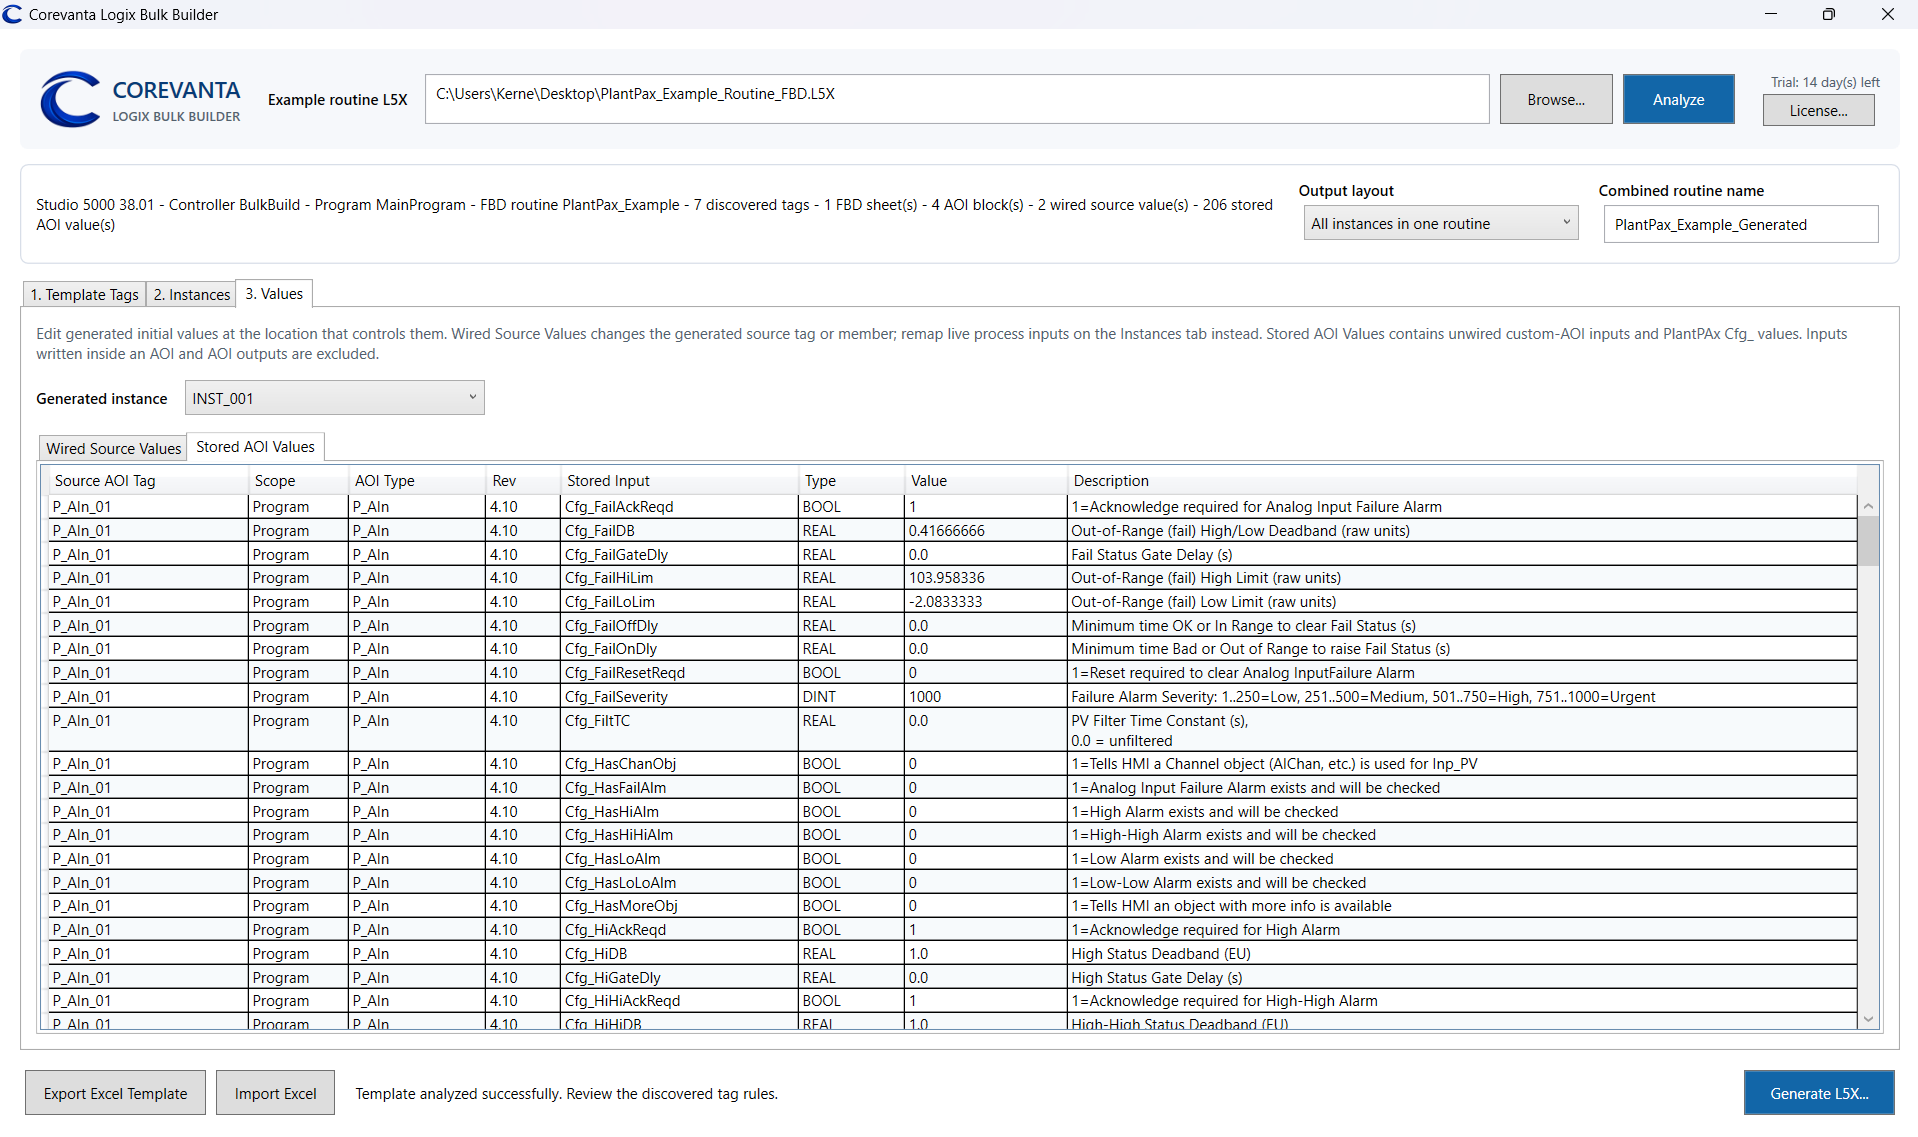
Task: Open the Generated instance dropdown INST_001
Action: point(334,398)
